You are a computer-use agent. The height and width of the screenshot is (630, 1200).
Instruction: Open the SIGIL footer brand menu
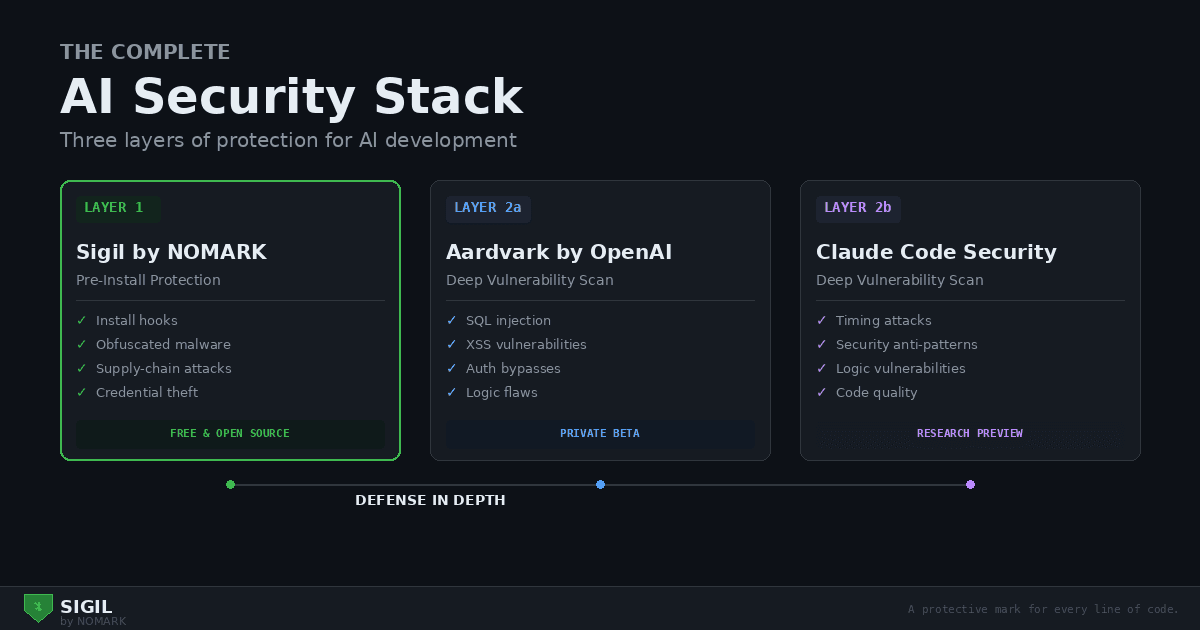[x=87, y=607]
